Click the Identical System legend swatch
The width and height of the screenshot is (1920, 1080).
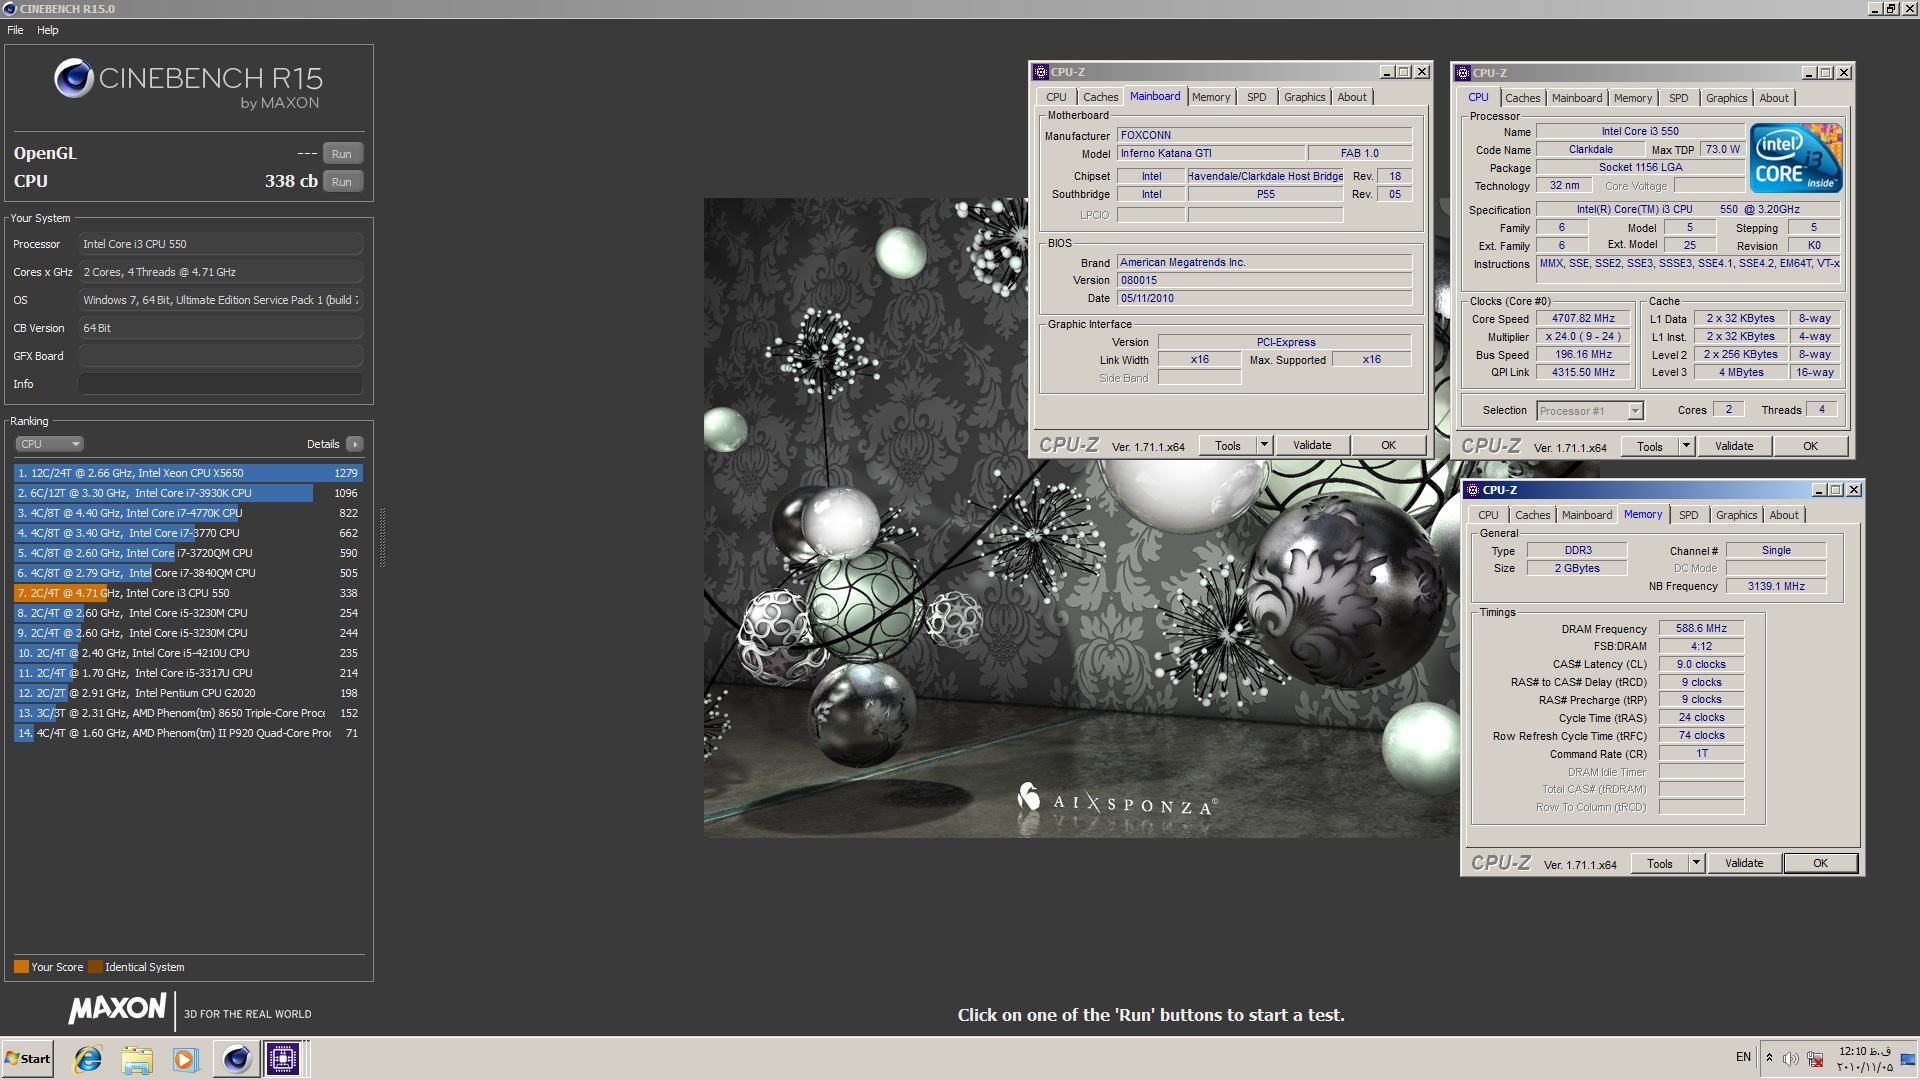[95, 967]
